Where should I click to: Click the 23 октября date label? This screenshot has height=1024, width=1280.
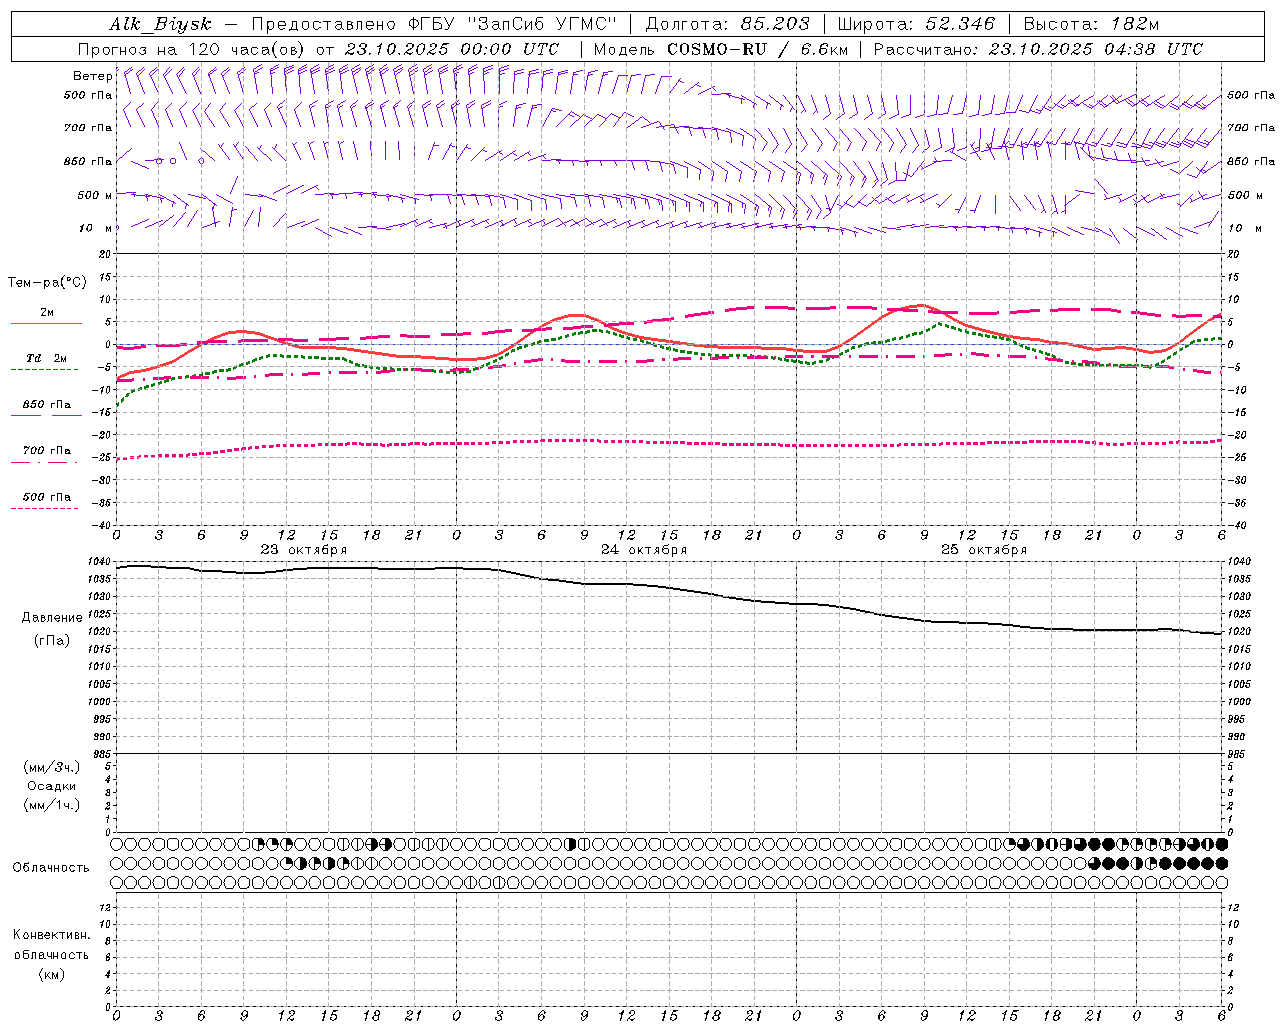[304, 550]
